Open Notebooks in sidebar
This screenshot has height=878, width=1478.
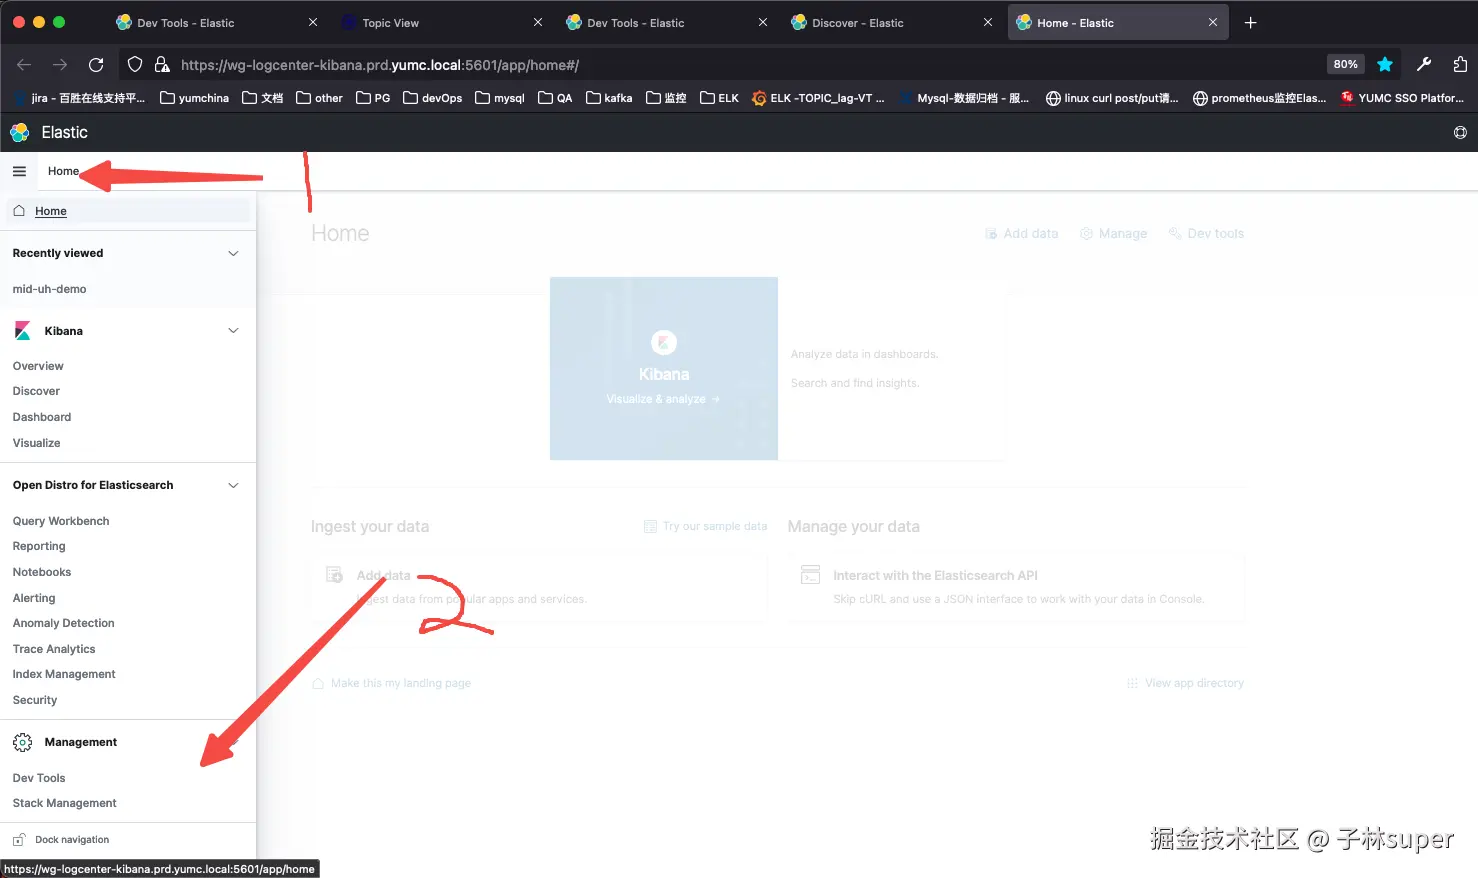coord(42,572)
